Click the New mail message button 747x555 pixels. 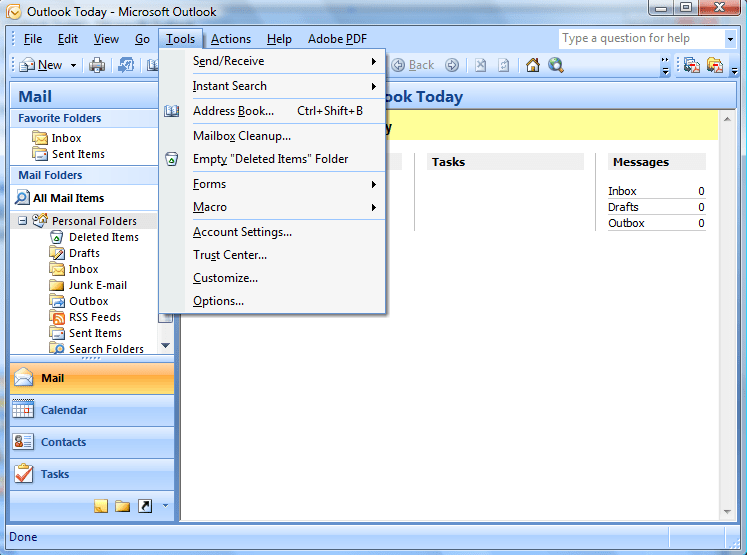(41, 65)
